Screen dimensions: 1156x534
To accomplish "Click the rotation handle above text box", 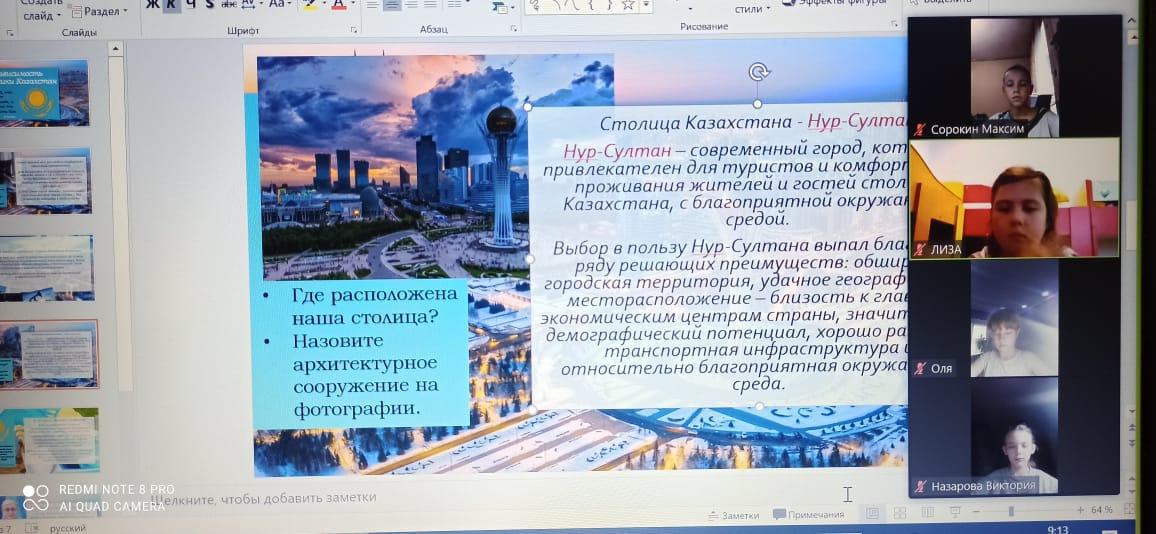I will (x=759, y=71).
